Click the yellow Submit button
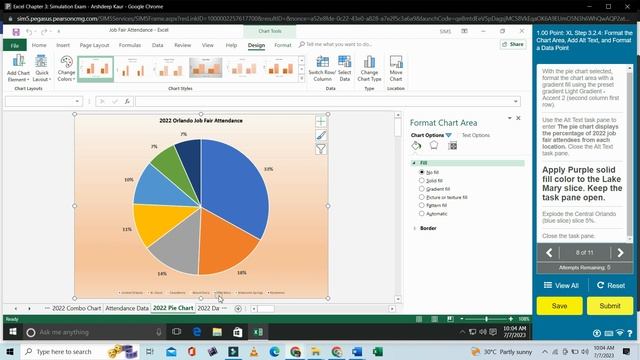This screenshot has height=360, width=640. [610, 306]
